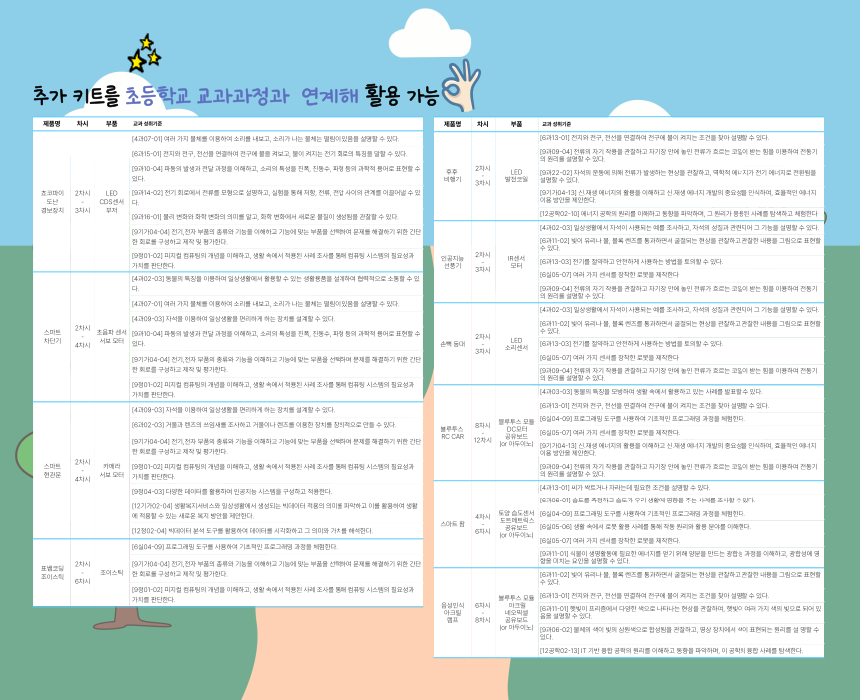Click the '[12공학02-10]' achievement standard line
860x700 pixels.
[678, 213]
